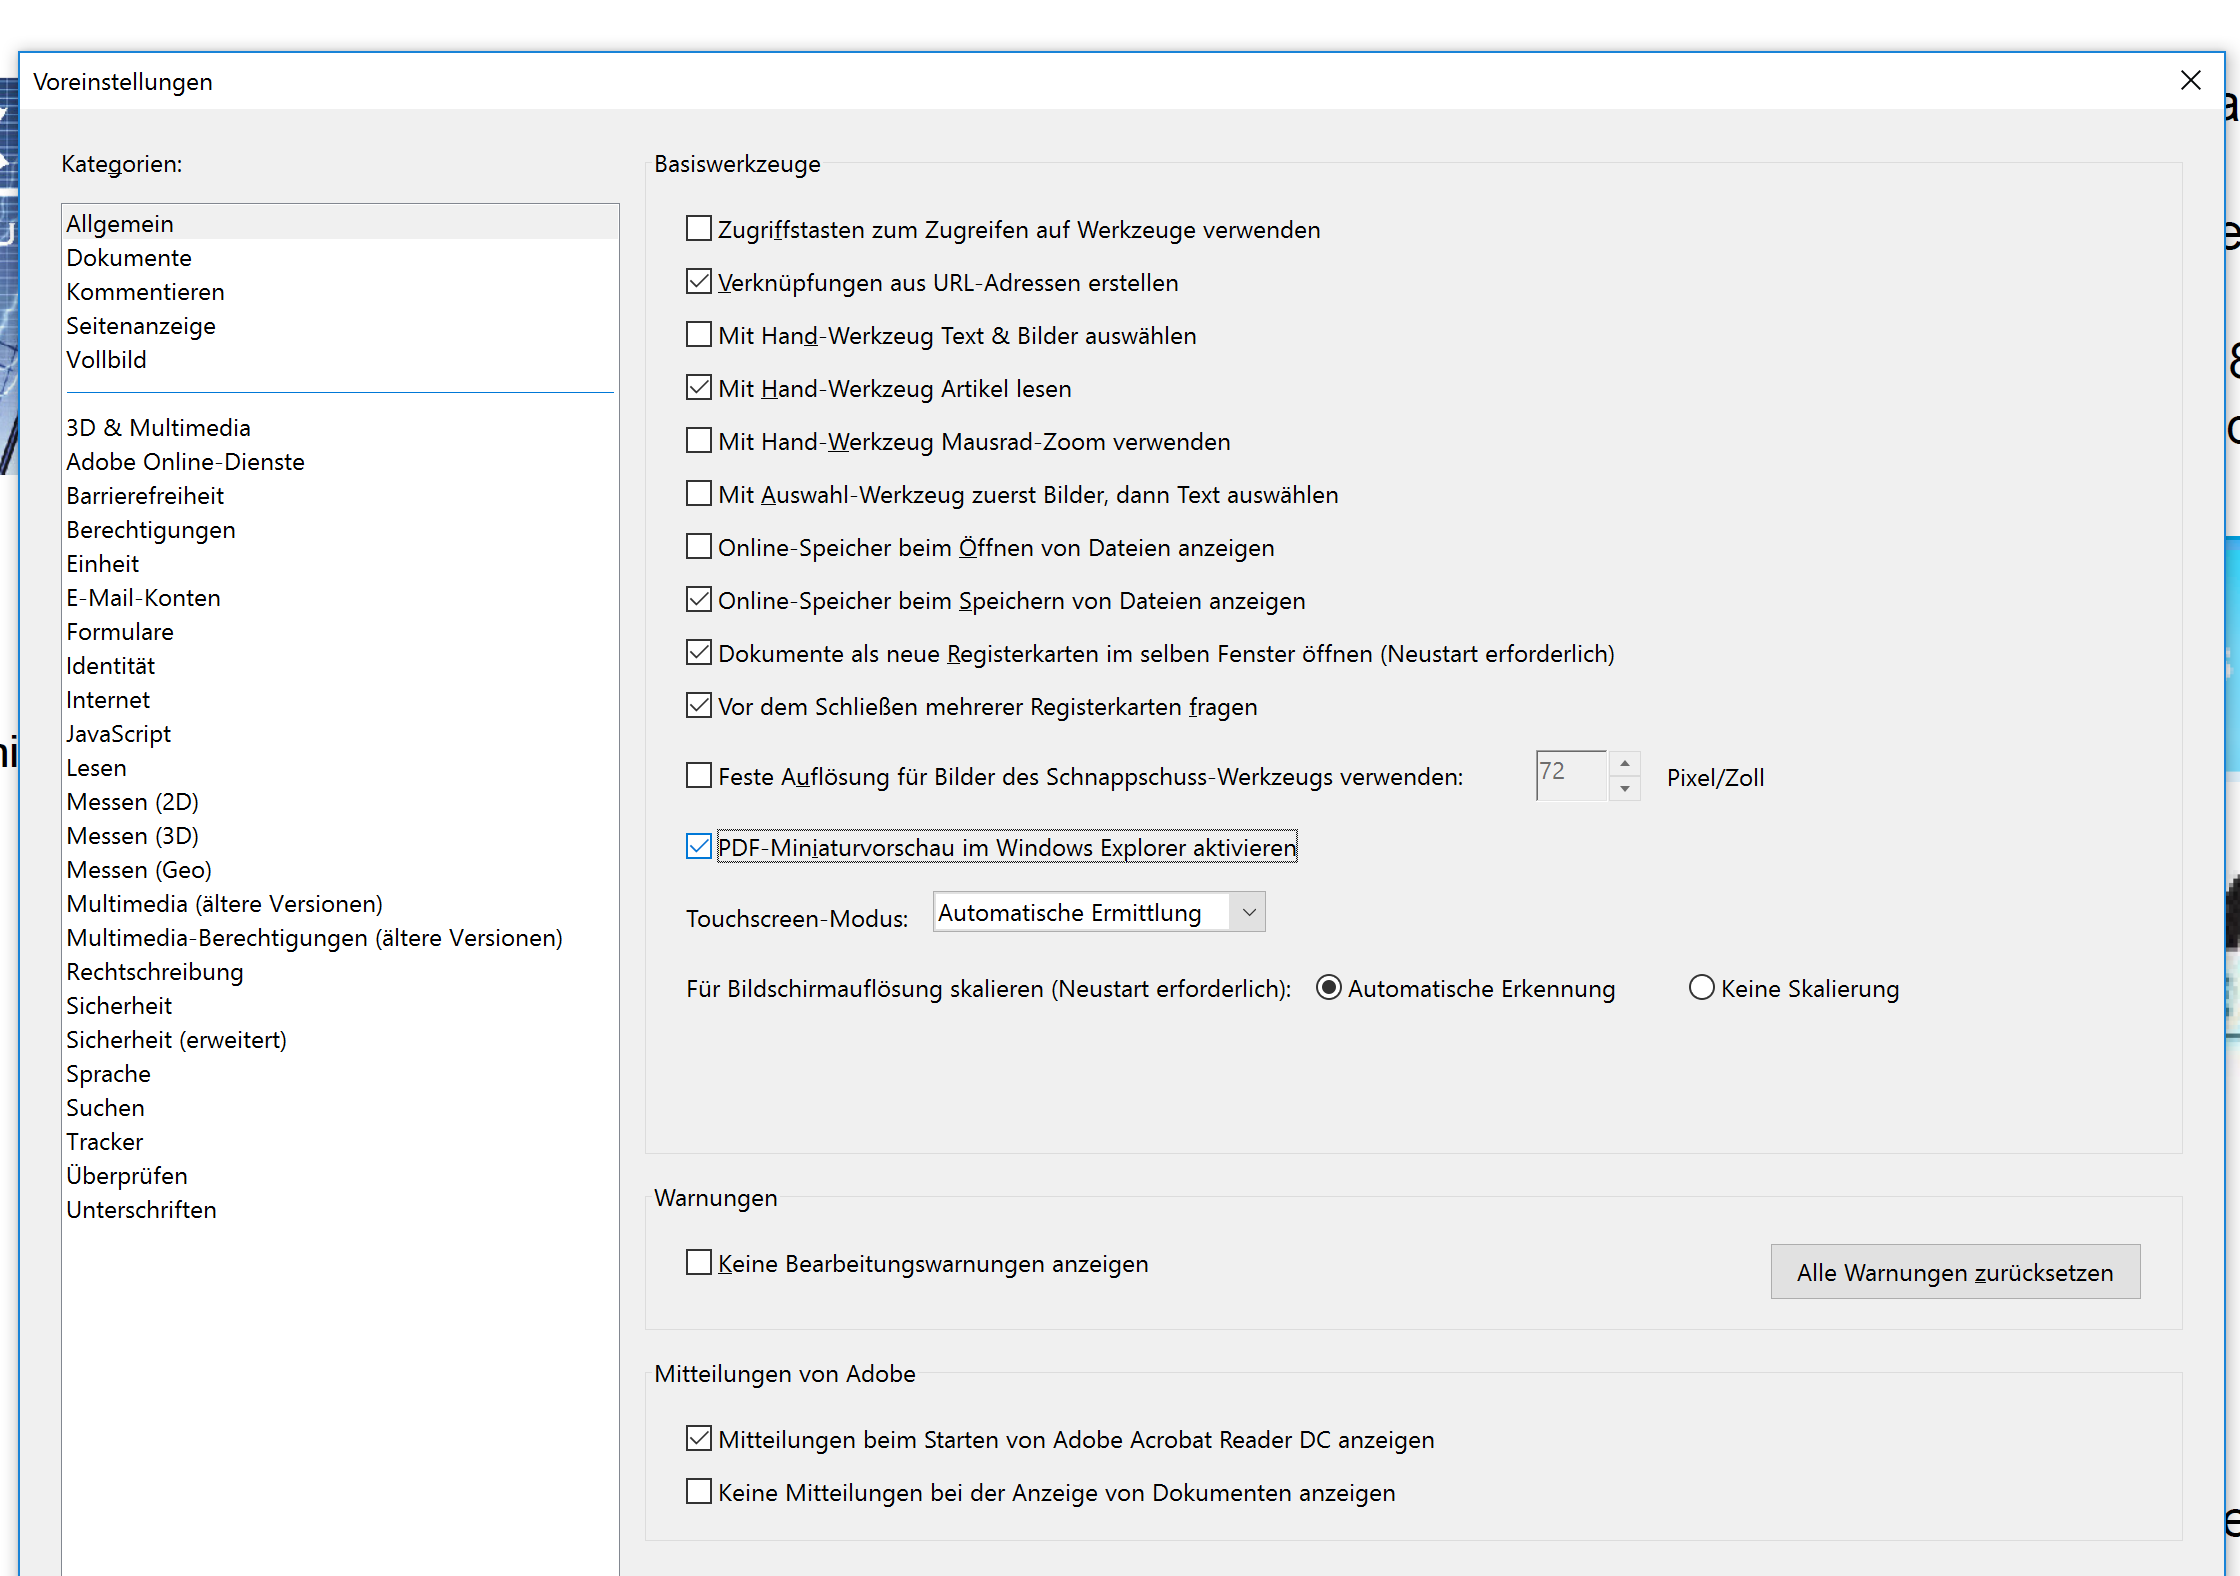Screen dimensions: 2240x1576
Task: Click the Pixel/Zoll resolution input field
Action: click(x=1570, y=776)
